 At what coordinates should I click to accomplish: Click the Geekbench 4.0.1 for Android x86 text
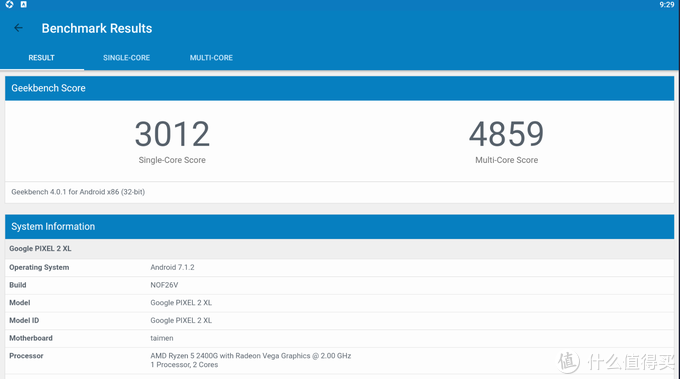tap(78, 192)
